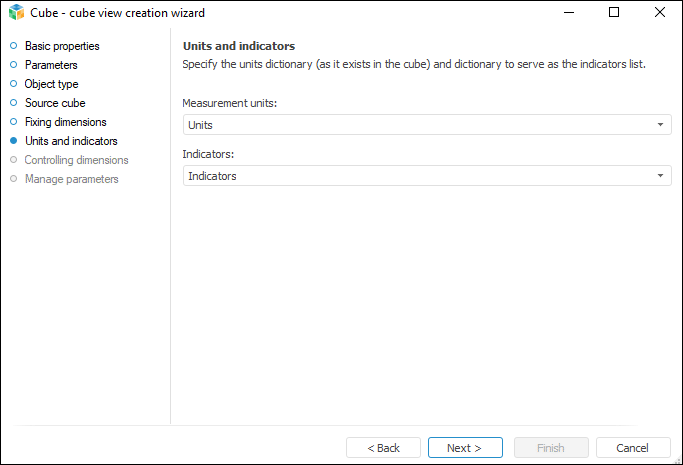Click the Fixing dimensions step bullet

pos(13,122)
